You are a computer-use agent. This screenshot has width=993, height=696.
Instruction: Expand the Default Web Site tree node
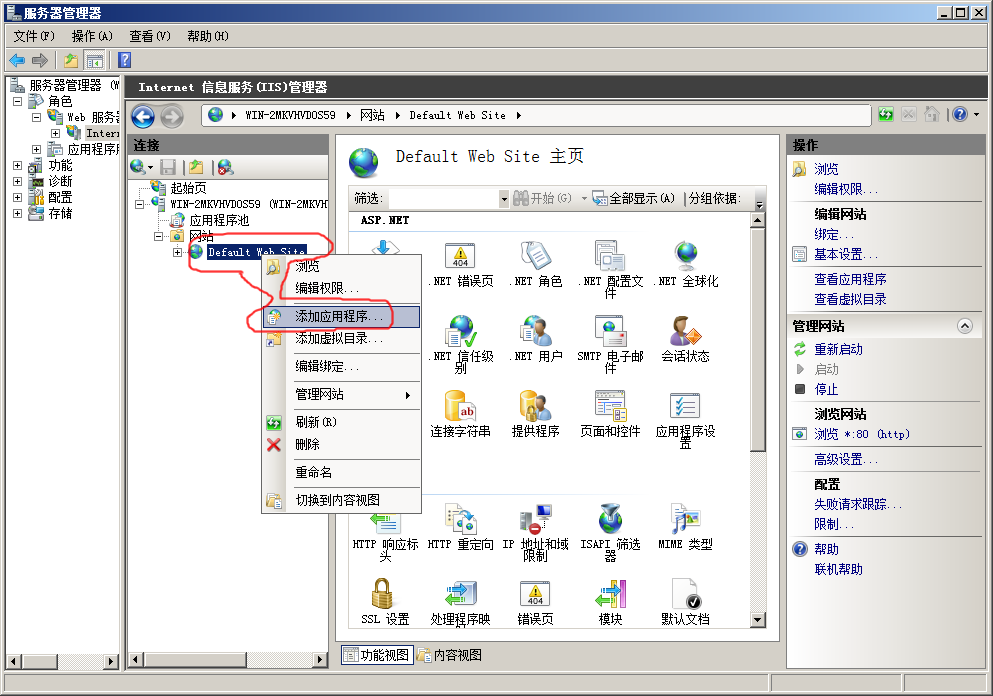(x=177, y=252)
